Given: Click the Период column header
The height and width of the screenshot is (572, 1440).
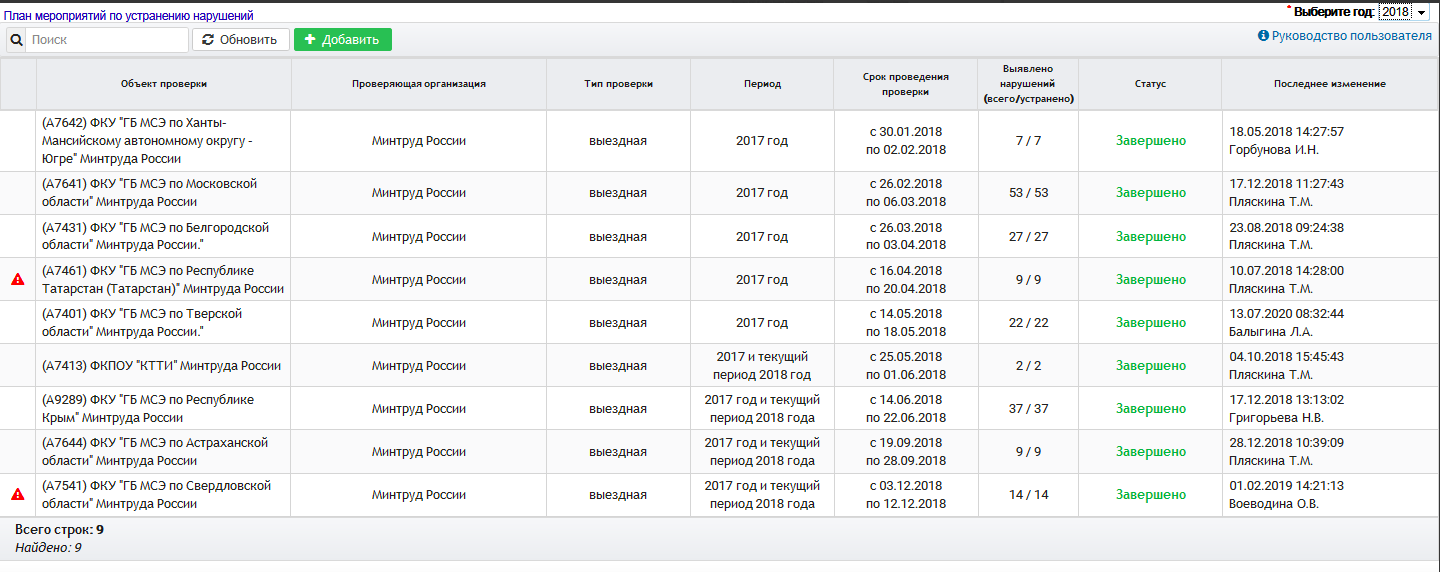Looking at the screenshot, I should coord(762,84).
